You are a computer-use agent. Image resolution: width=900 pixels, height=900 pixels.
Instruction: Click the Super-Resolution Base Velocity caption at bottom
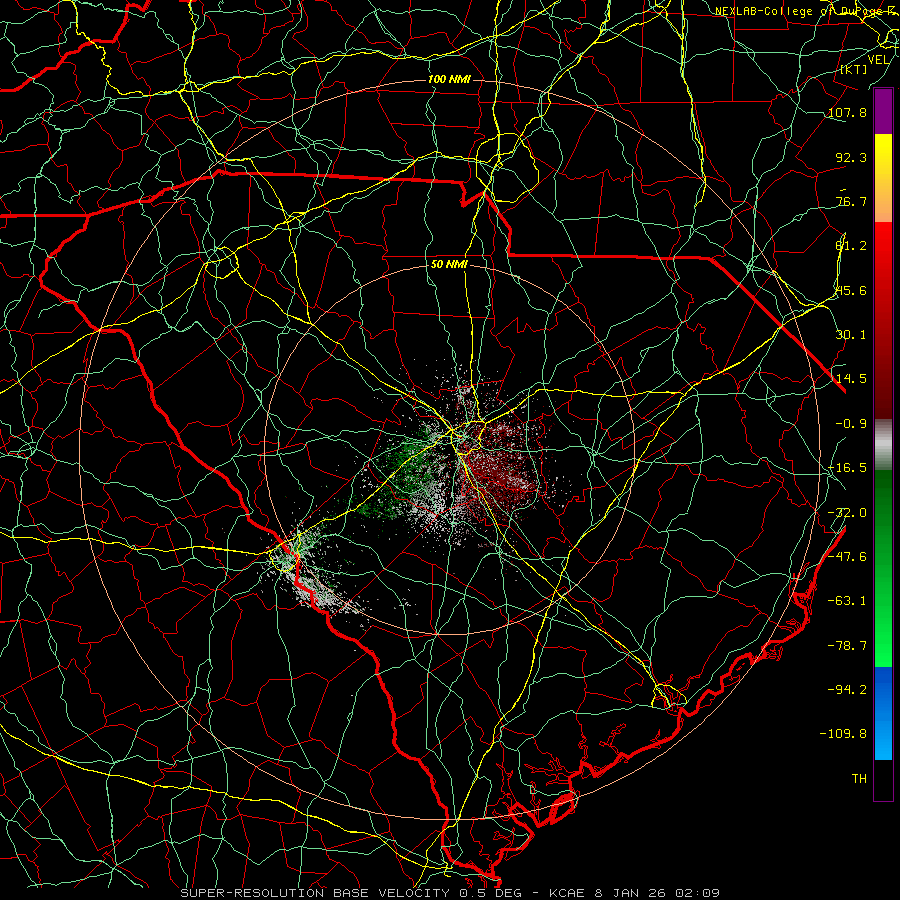[449, 893]
